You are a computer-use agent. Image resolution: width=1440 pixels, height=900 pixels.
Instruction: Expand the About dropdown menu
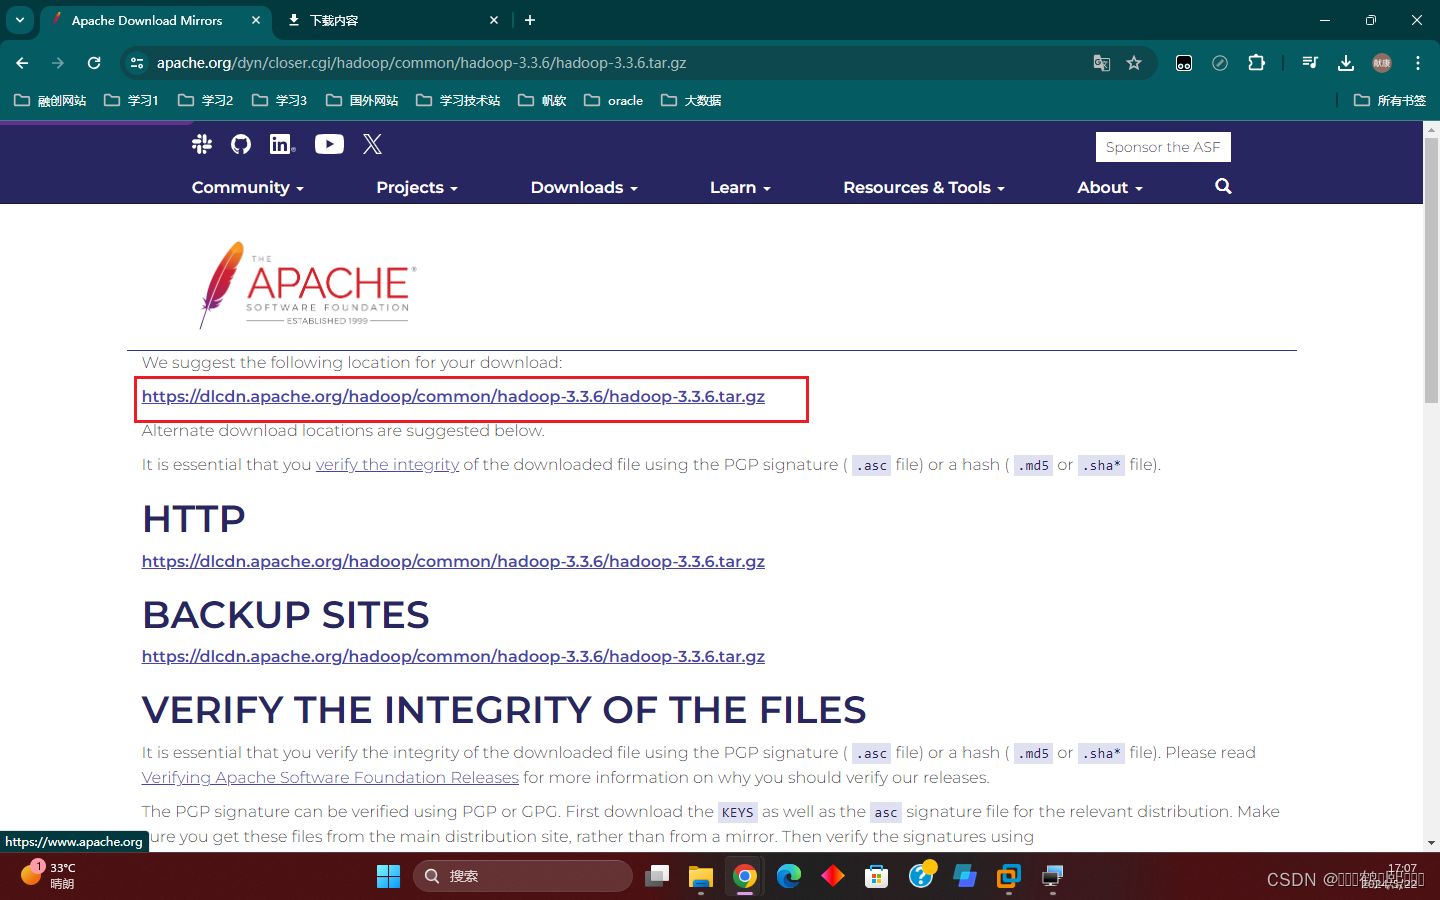[x=1109, y=187]
